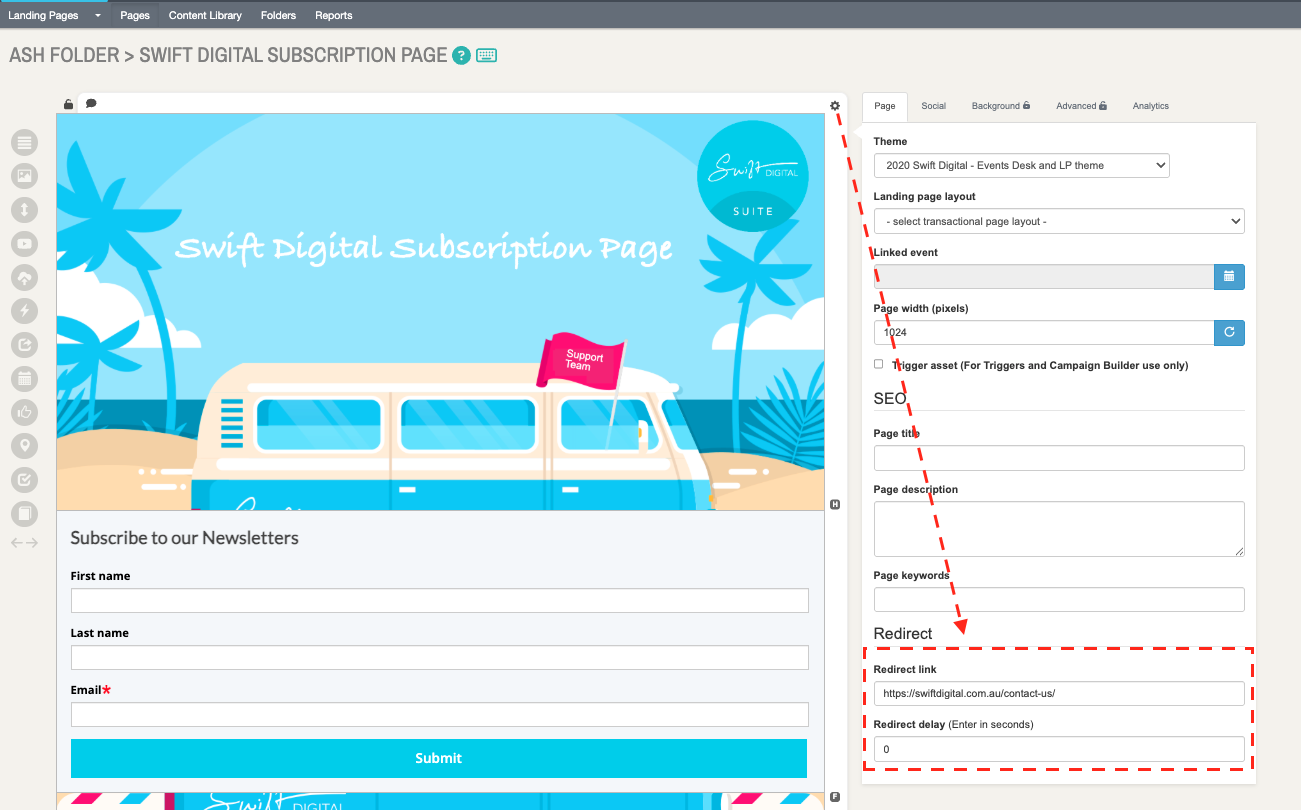Image resolution: width=1301 pixels, height=810 pixels.
Task: Expand the Landing Pages menu arrow
Action: click(x=97, y=16)
